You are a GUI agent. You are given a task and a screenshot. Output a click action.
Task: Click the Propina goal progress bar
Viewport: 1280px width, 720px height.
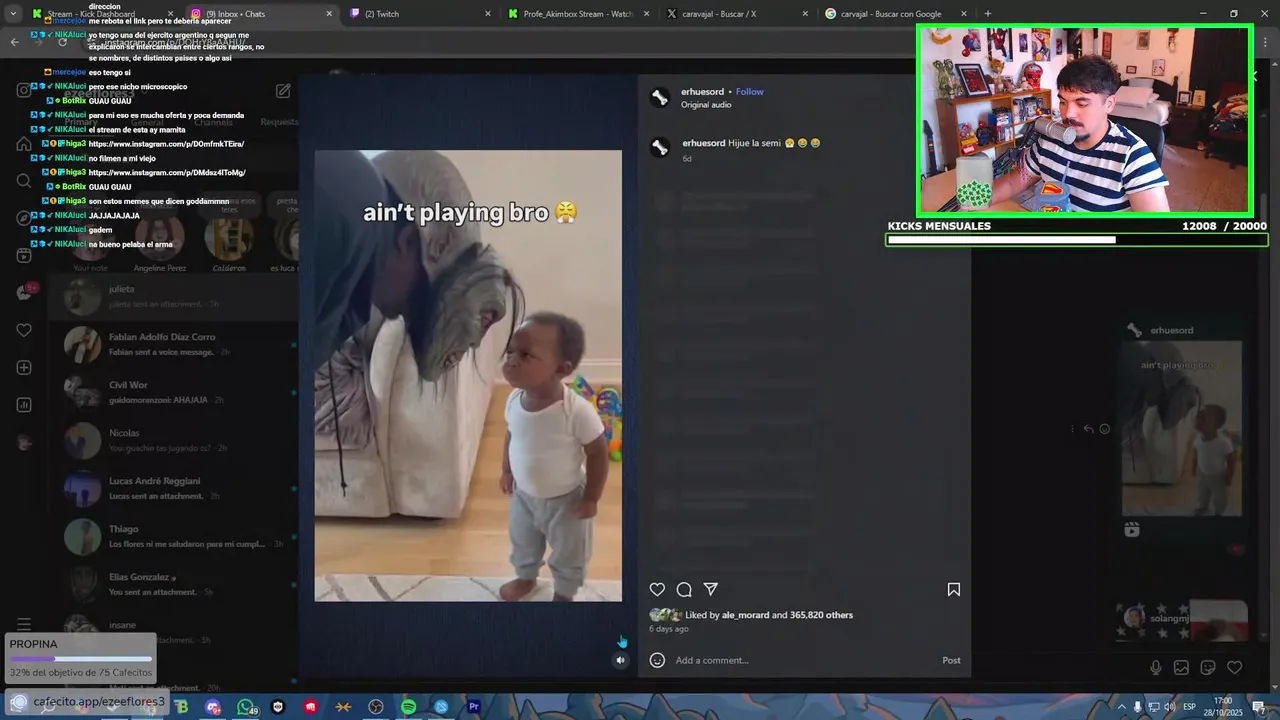[81, 659]
